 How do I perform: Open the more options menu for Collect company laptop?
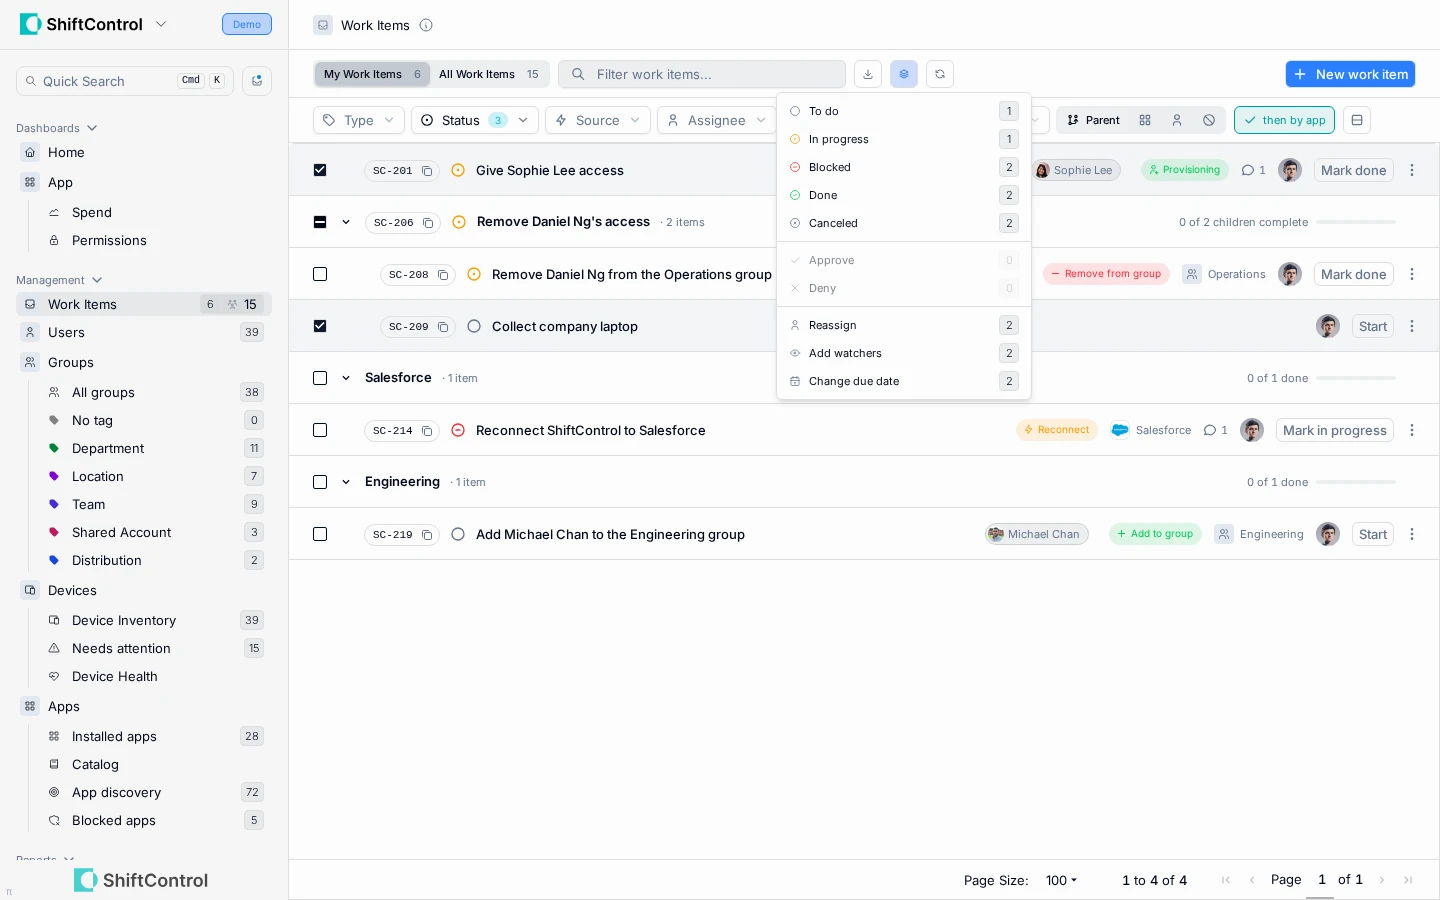[1412, 326]
